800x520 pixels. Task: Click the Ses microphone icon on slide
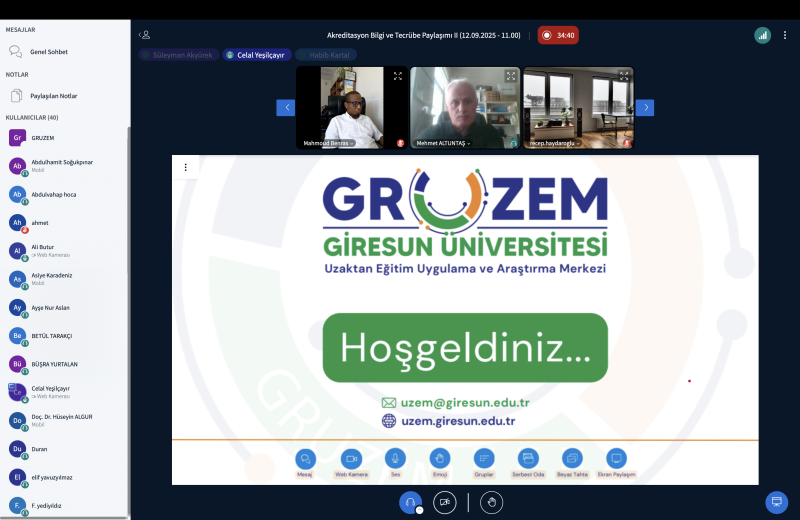point(395,459)
